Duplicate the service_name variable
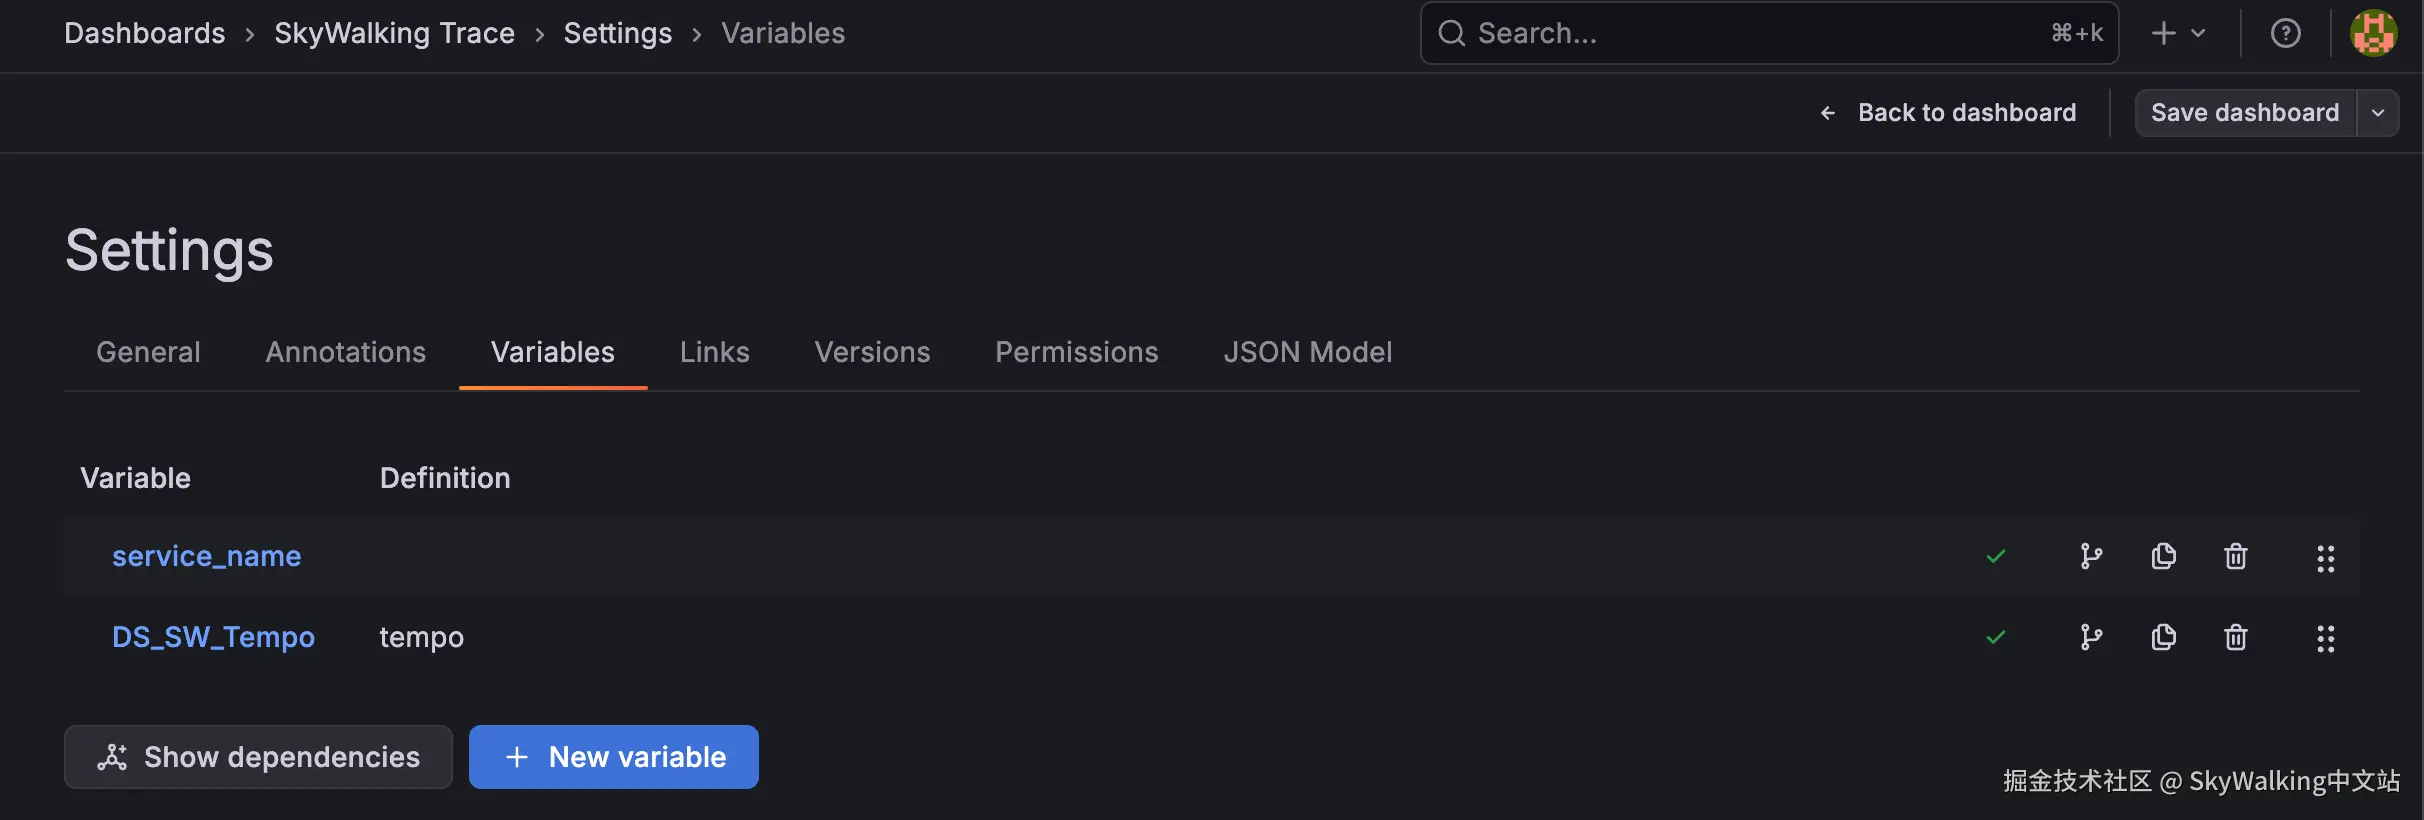Screen dimensions: 2424x820 (x=2163, y=556)
